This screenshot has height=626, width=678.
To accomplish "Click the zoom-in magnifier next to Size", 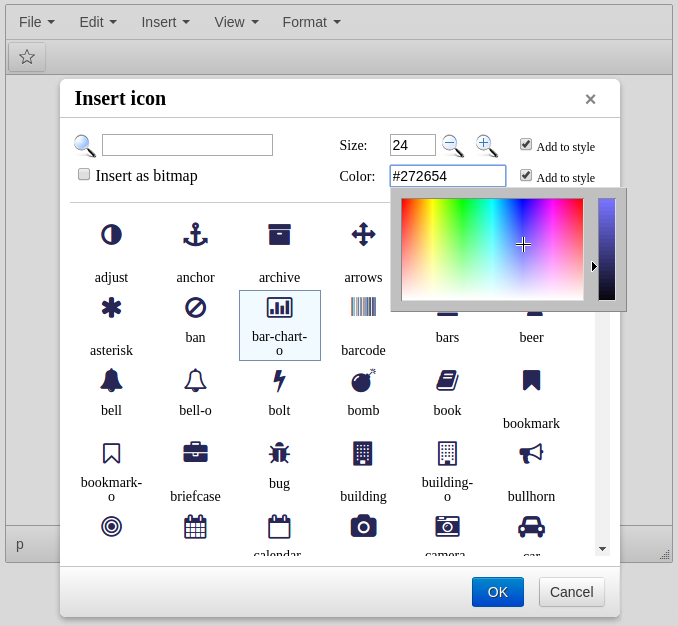I will [x=486, y=145].
